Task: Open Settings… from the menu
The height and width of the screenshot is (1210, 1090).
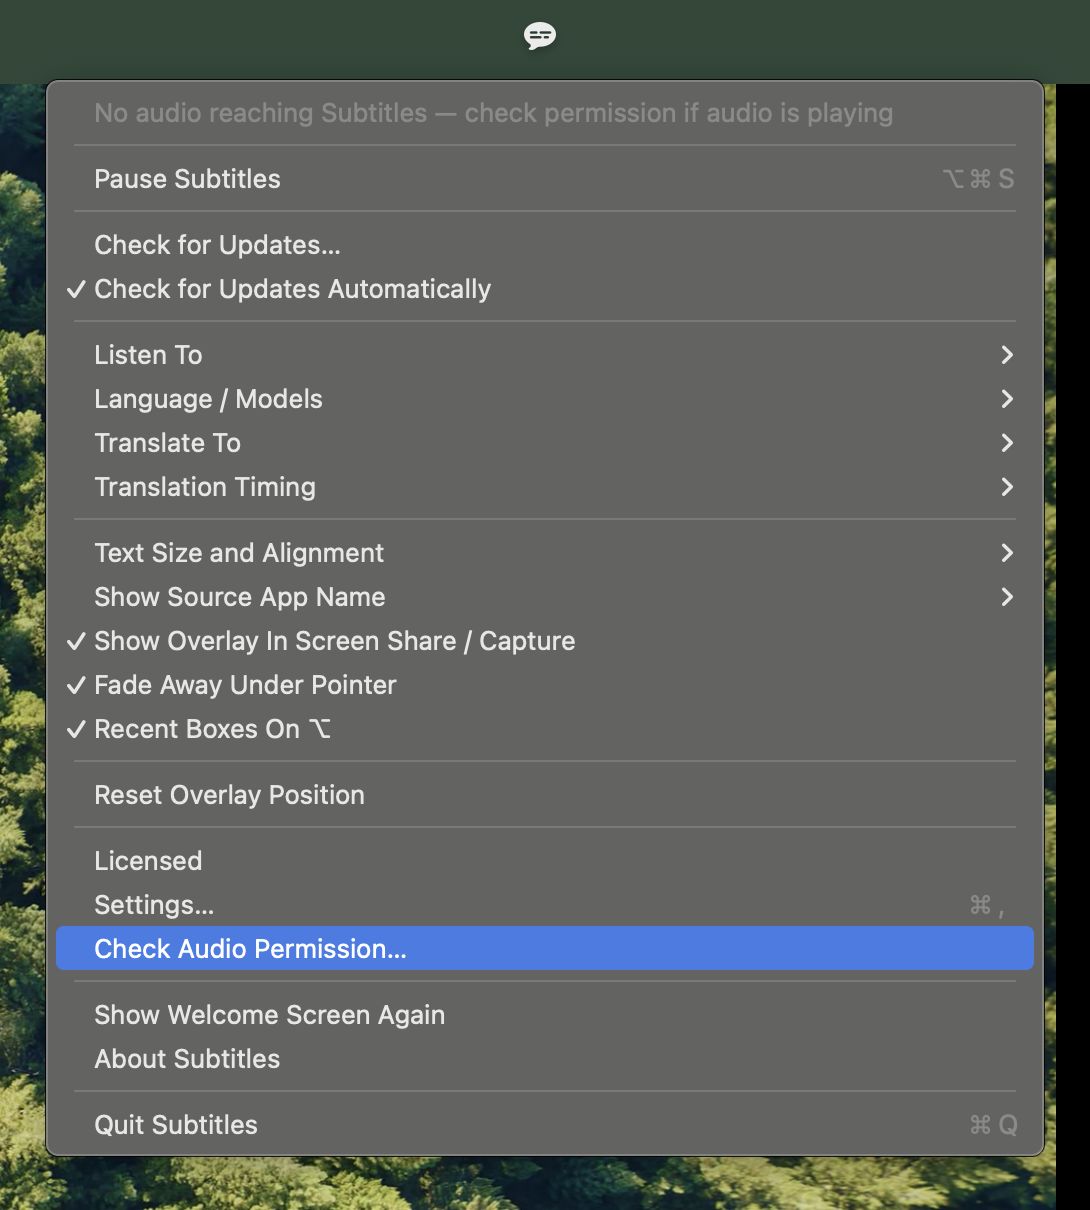Action: click(x=545, y=905)
